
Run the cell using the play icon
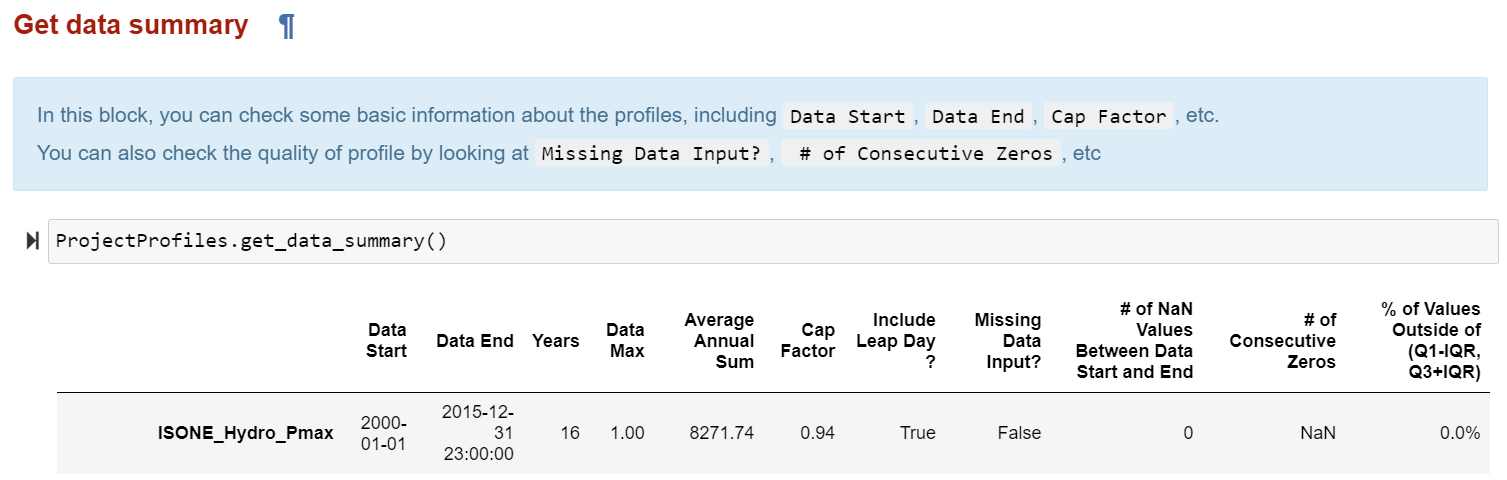(x=33, y=241)
